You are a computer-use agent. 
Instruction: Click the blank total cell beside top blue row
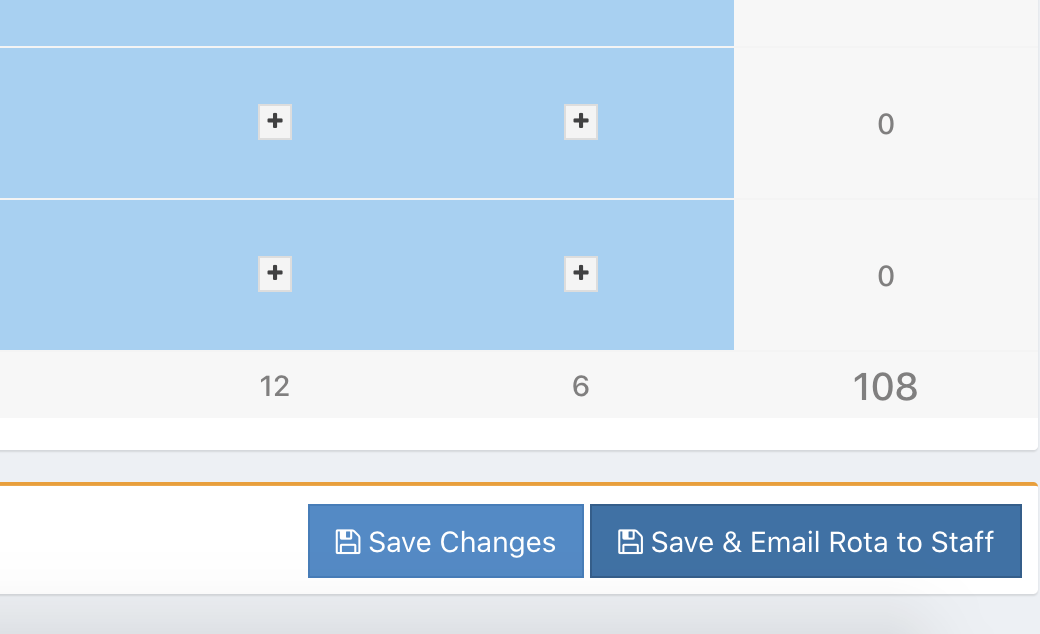click(x=885, y=22)
